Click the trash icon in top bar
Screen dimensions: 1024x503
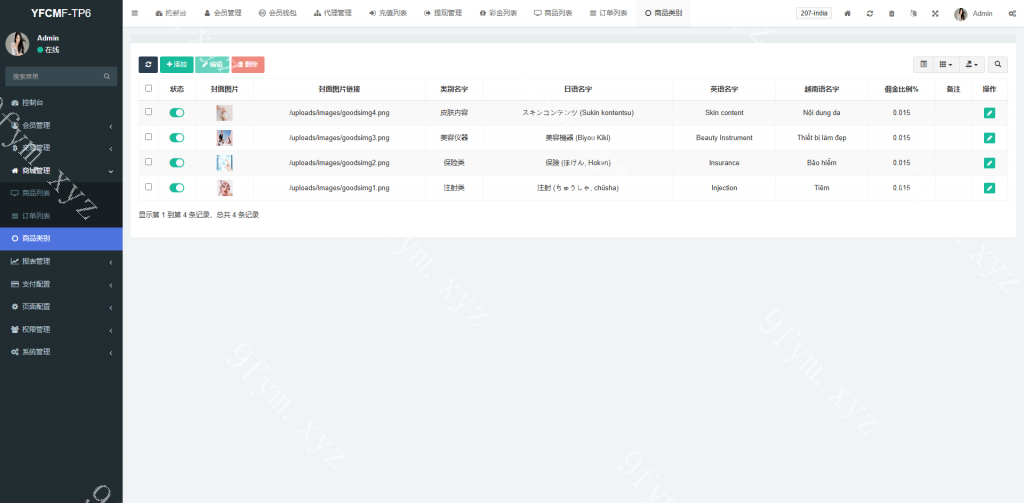[891, 13]
